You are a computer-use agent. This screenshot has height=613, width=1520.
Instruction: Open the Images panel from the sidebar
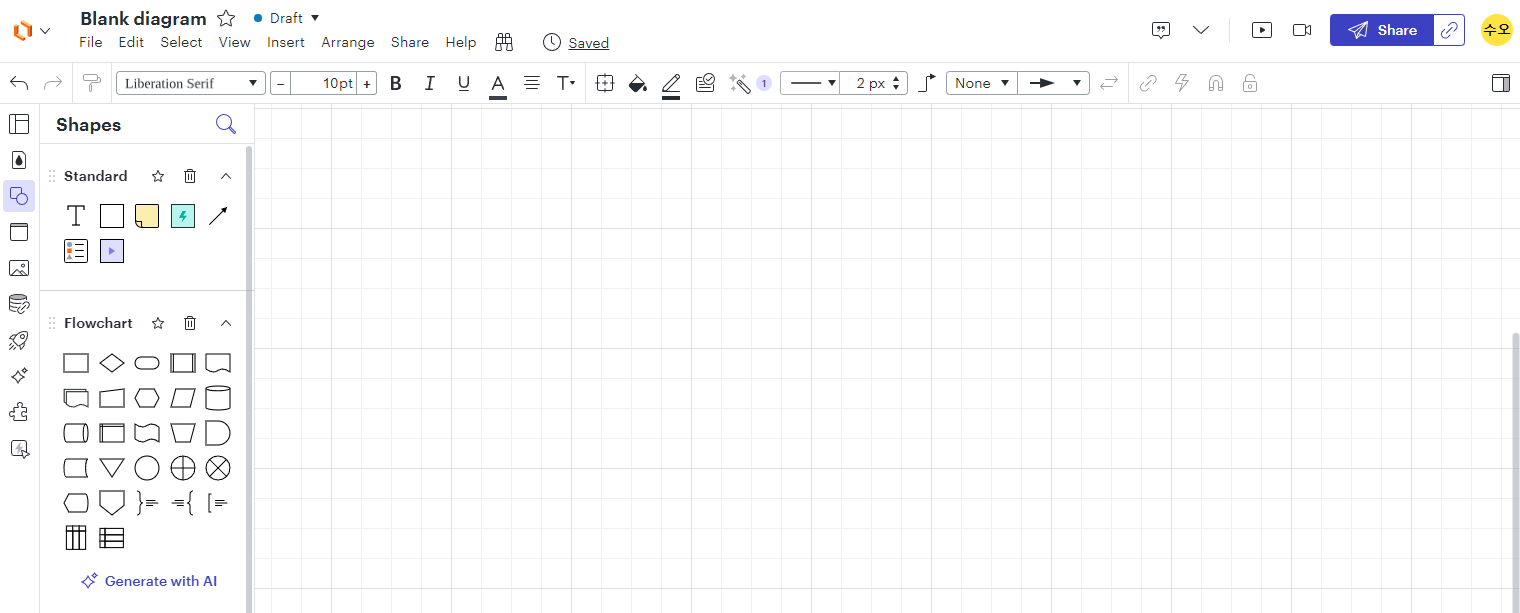click(19, 268)
